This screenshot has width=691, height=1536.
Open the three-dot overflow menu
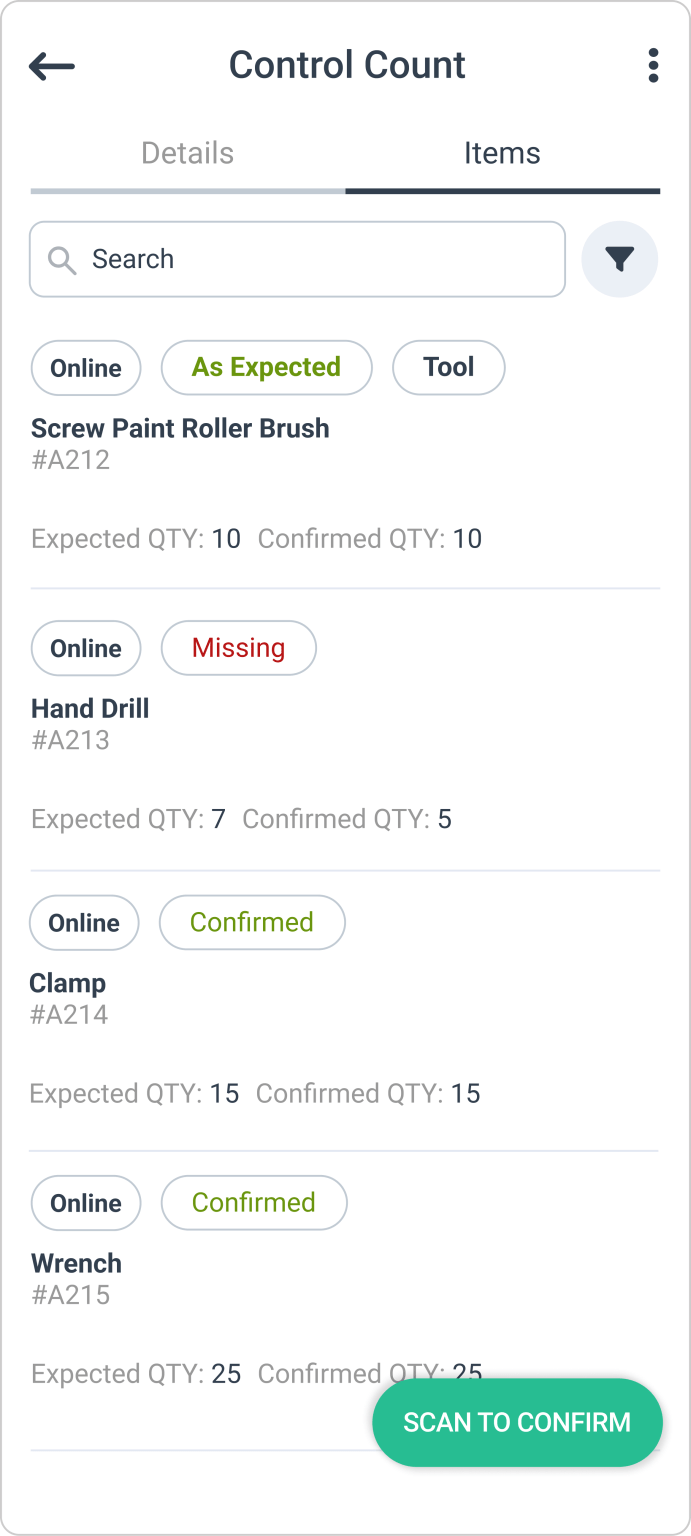click(653, 66)
